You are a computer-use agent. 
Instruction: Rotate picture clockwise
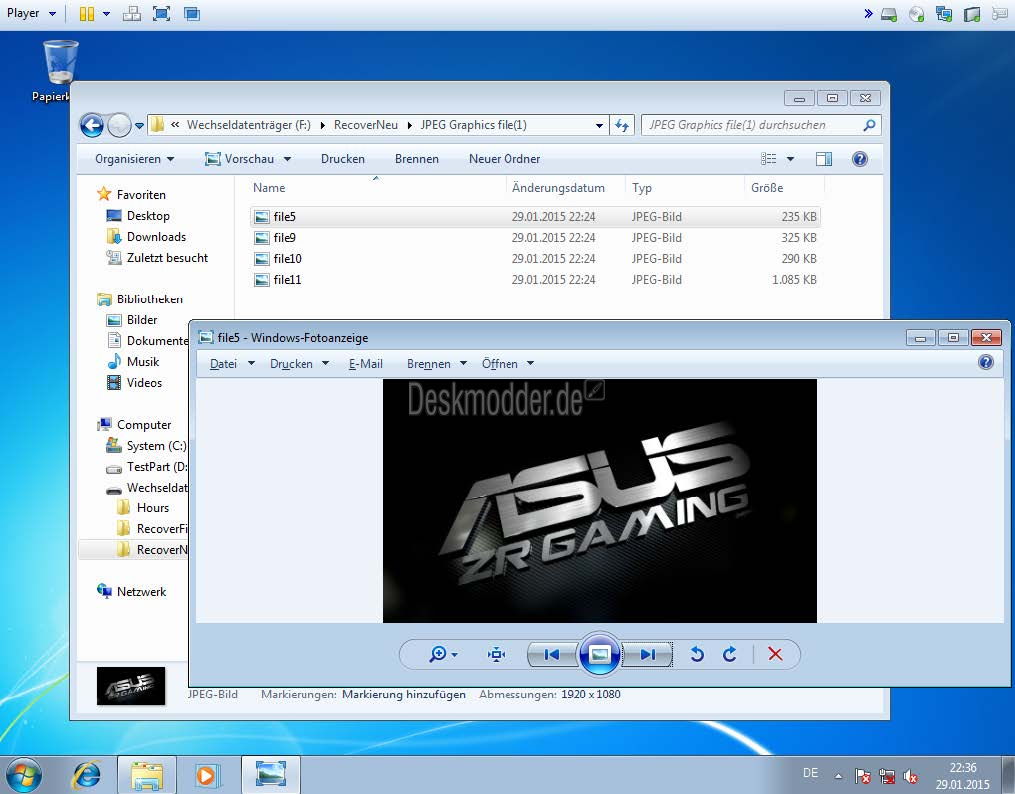[x=730, y=654]
